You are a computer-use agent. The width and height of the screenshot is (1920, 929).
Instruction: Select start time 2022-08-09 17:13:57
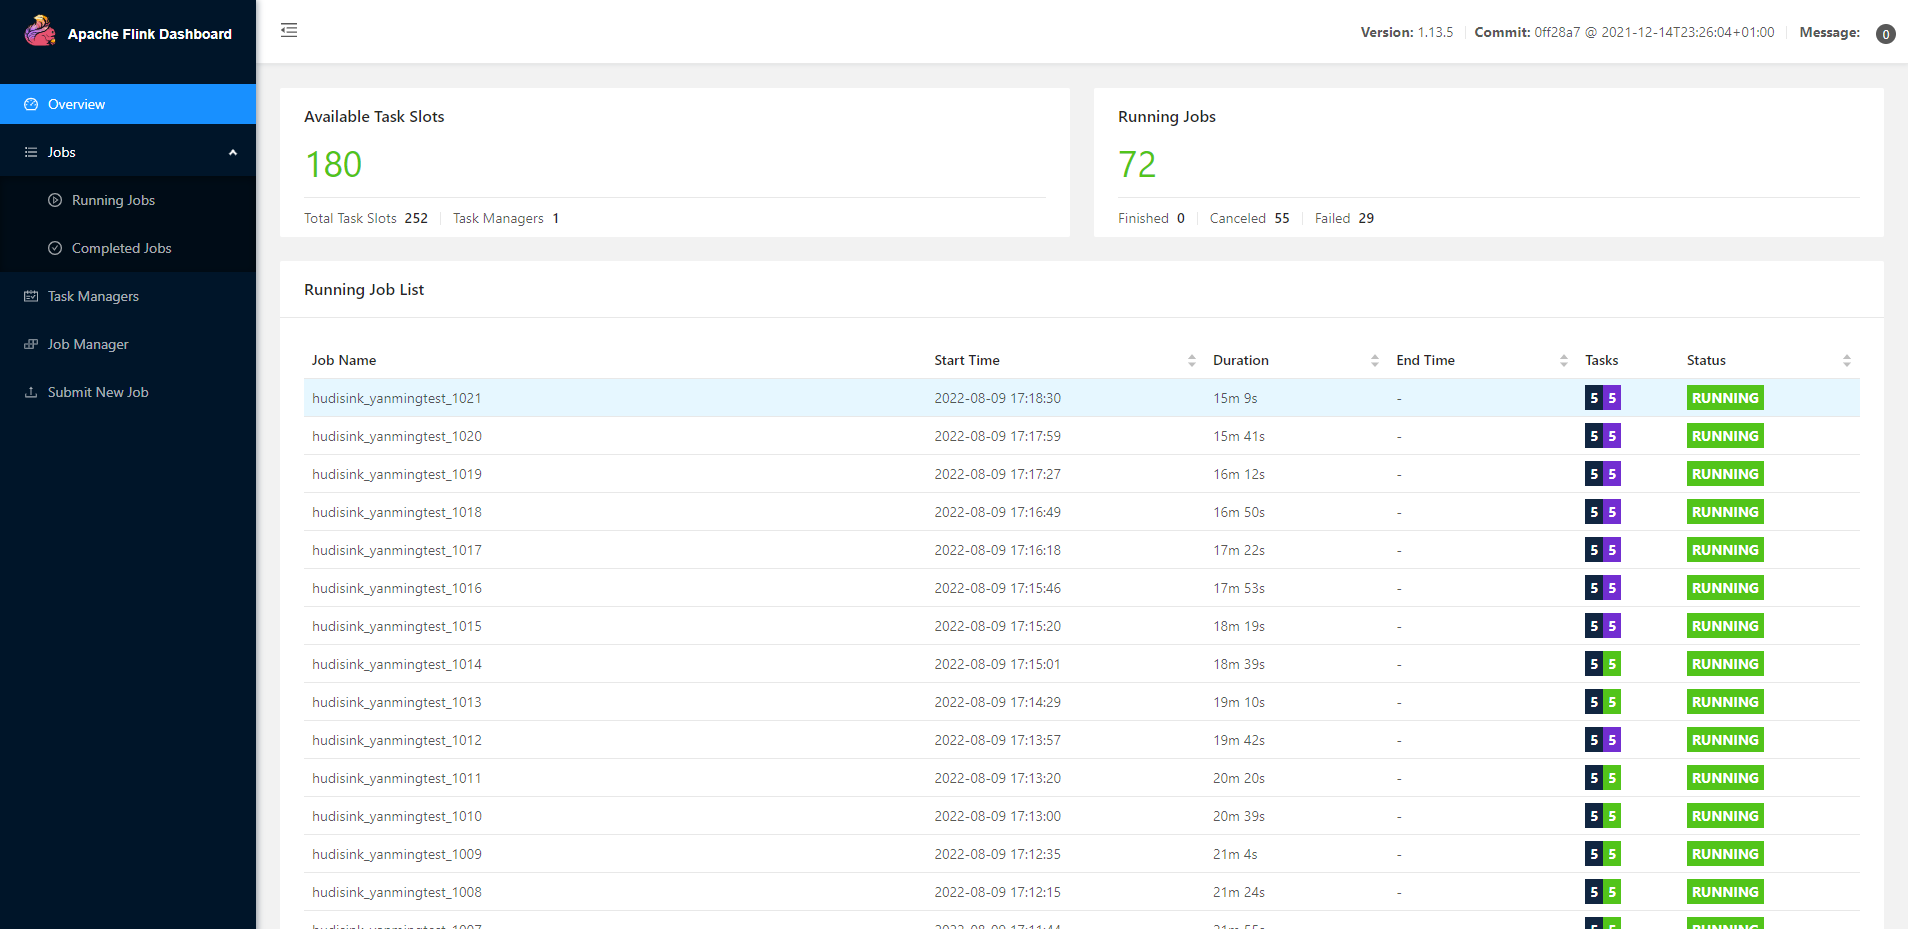[x=997, y=740]
